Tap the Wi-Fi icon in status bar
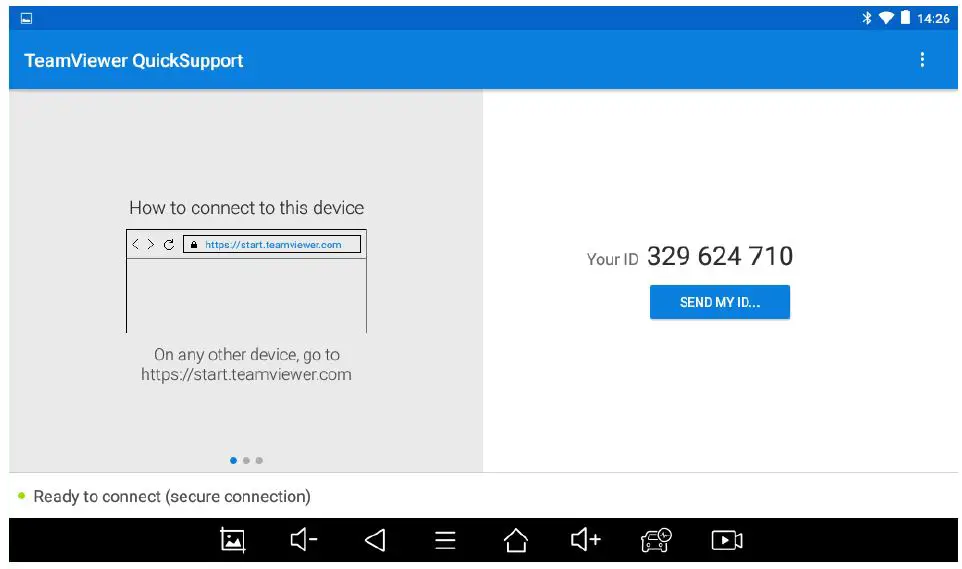Image resolution: width=962 pixels, height=569 pixels. click(x=886, y=18)
